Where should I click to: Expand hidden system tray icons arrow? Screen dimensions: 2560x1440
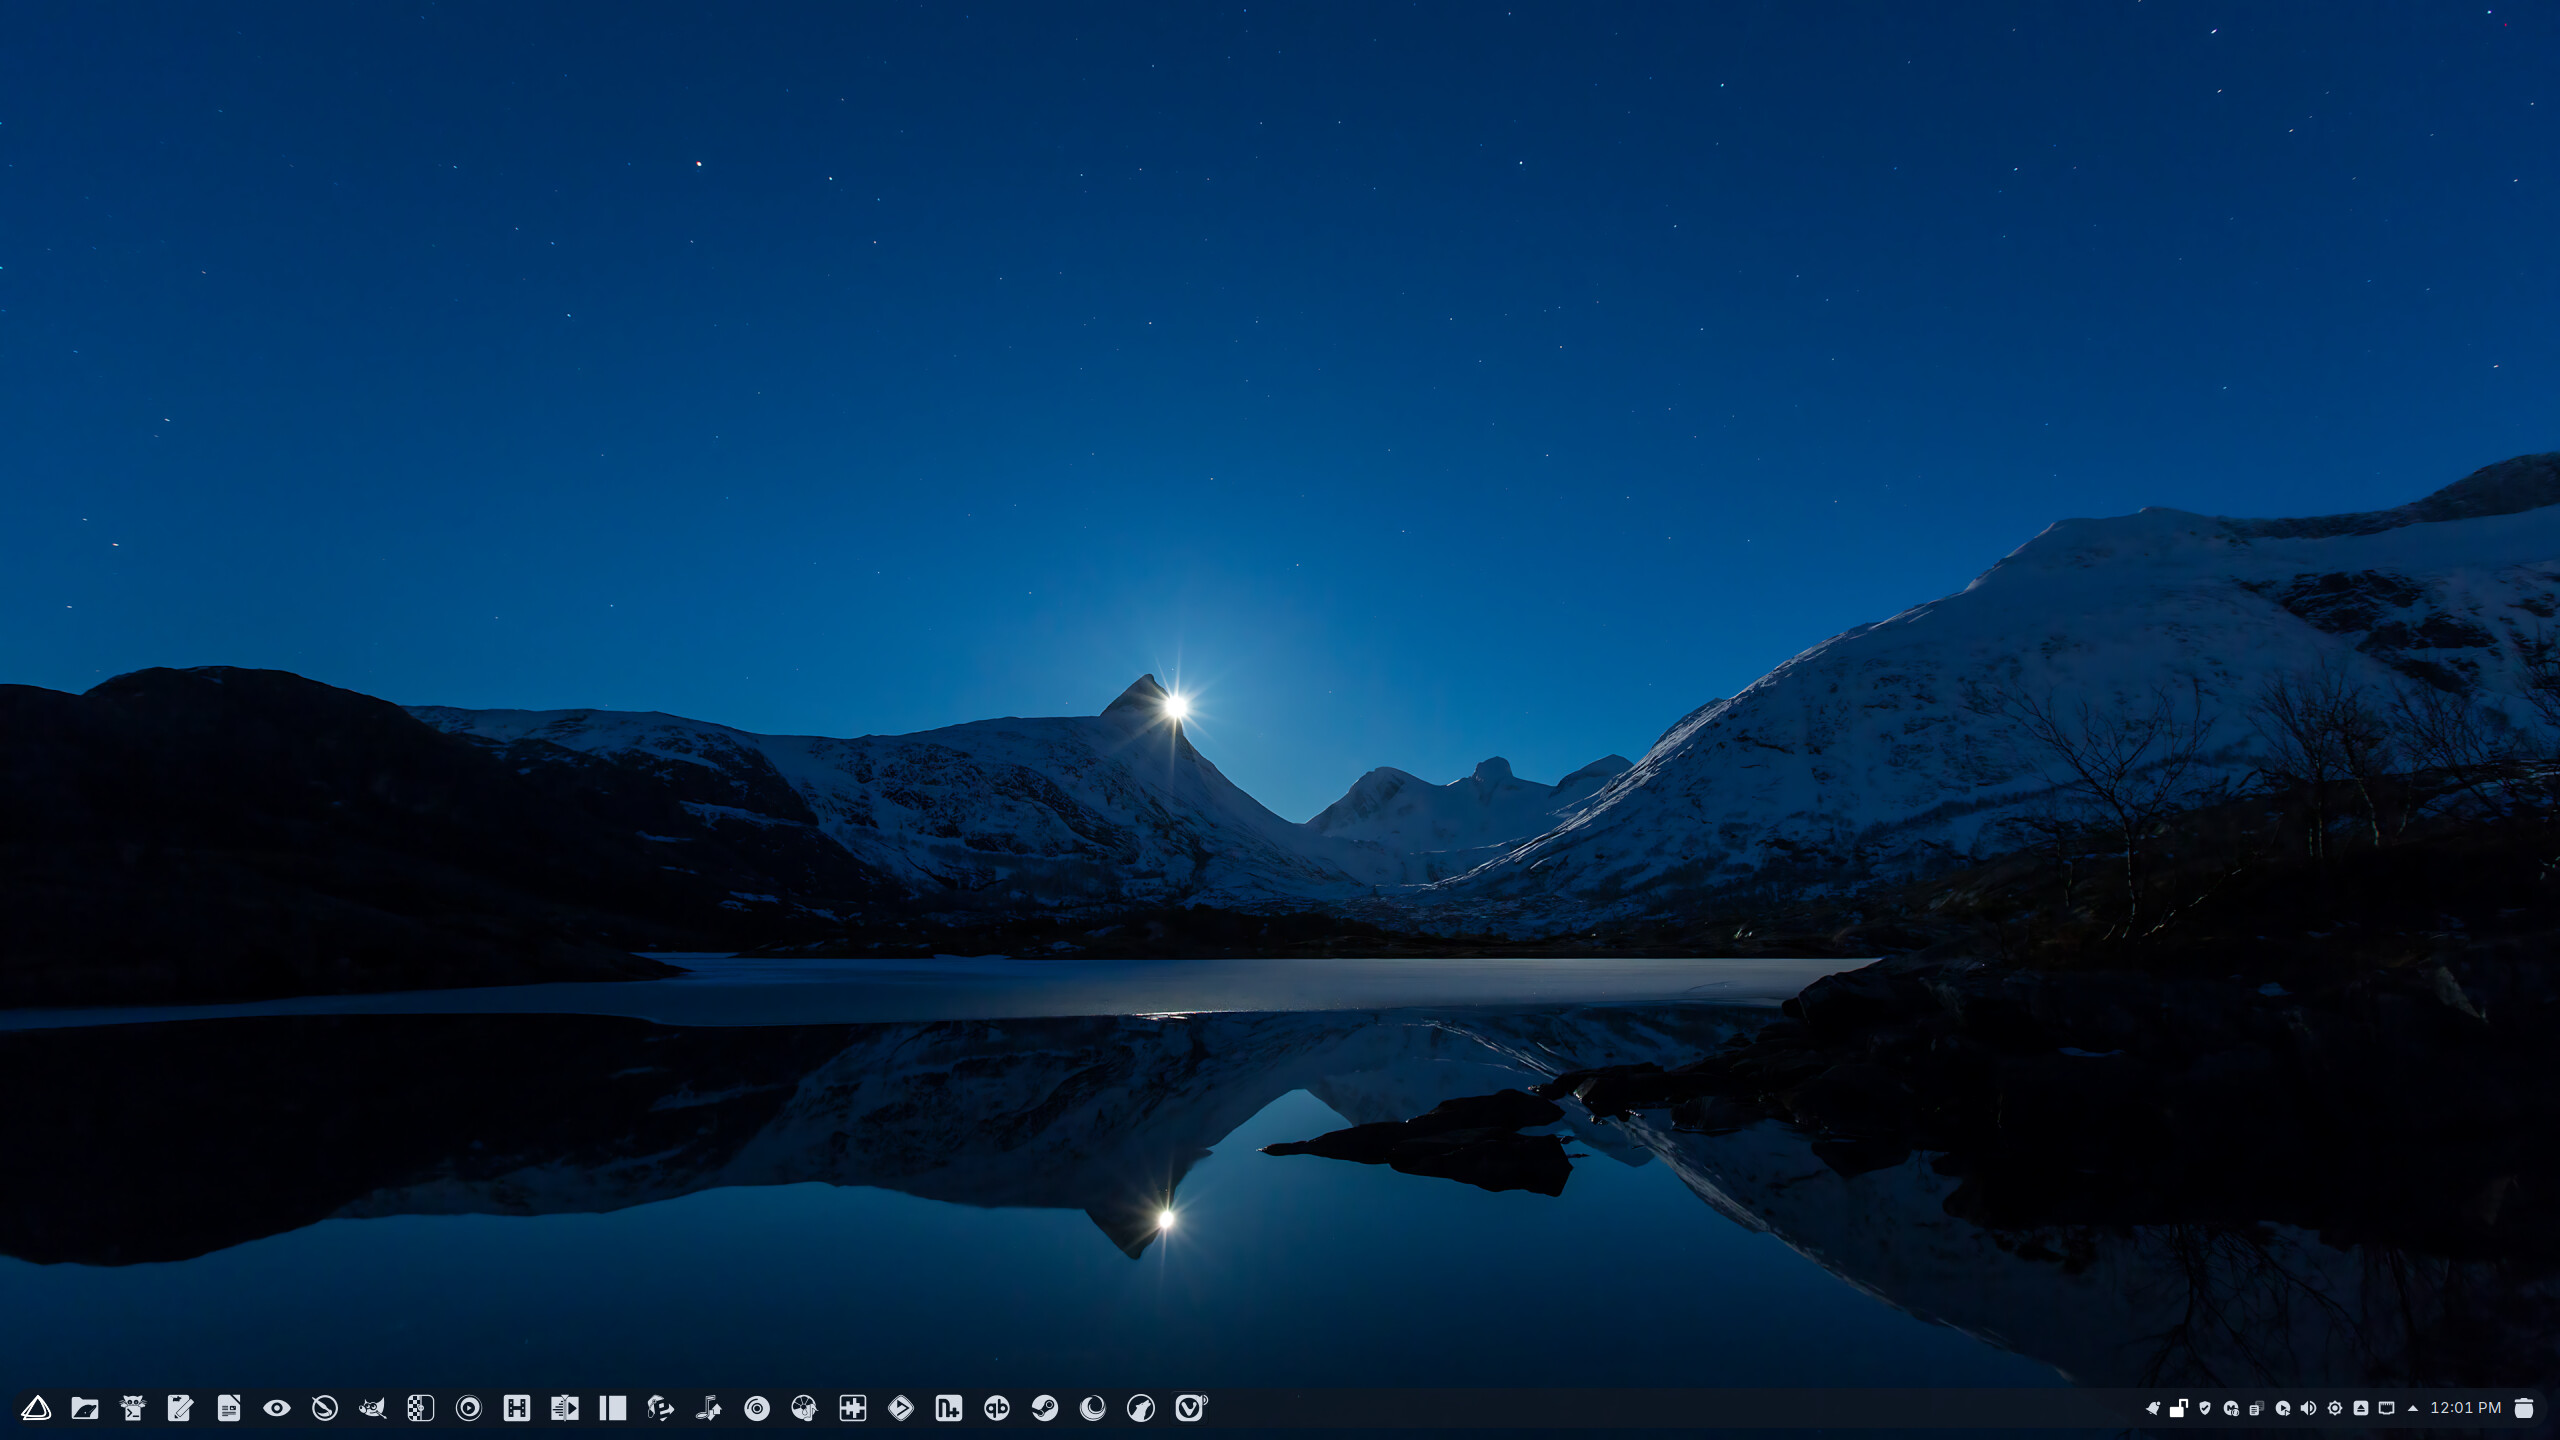coord(2413,1408)
